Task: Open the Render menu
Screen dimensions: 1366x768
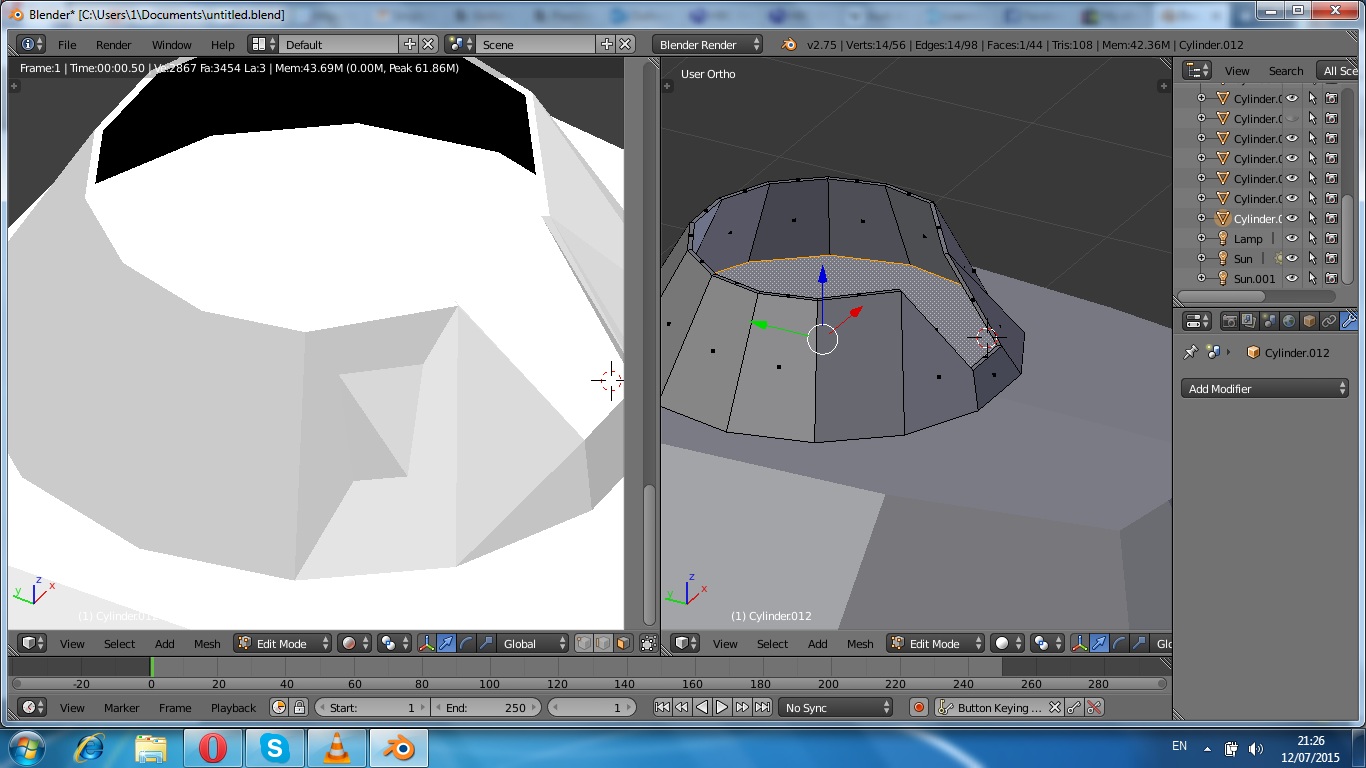Action: (113, 45)
